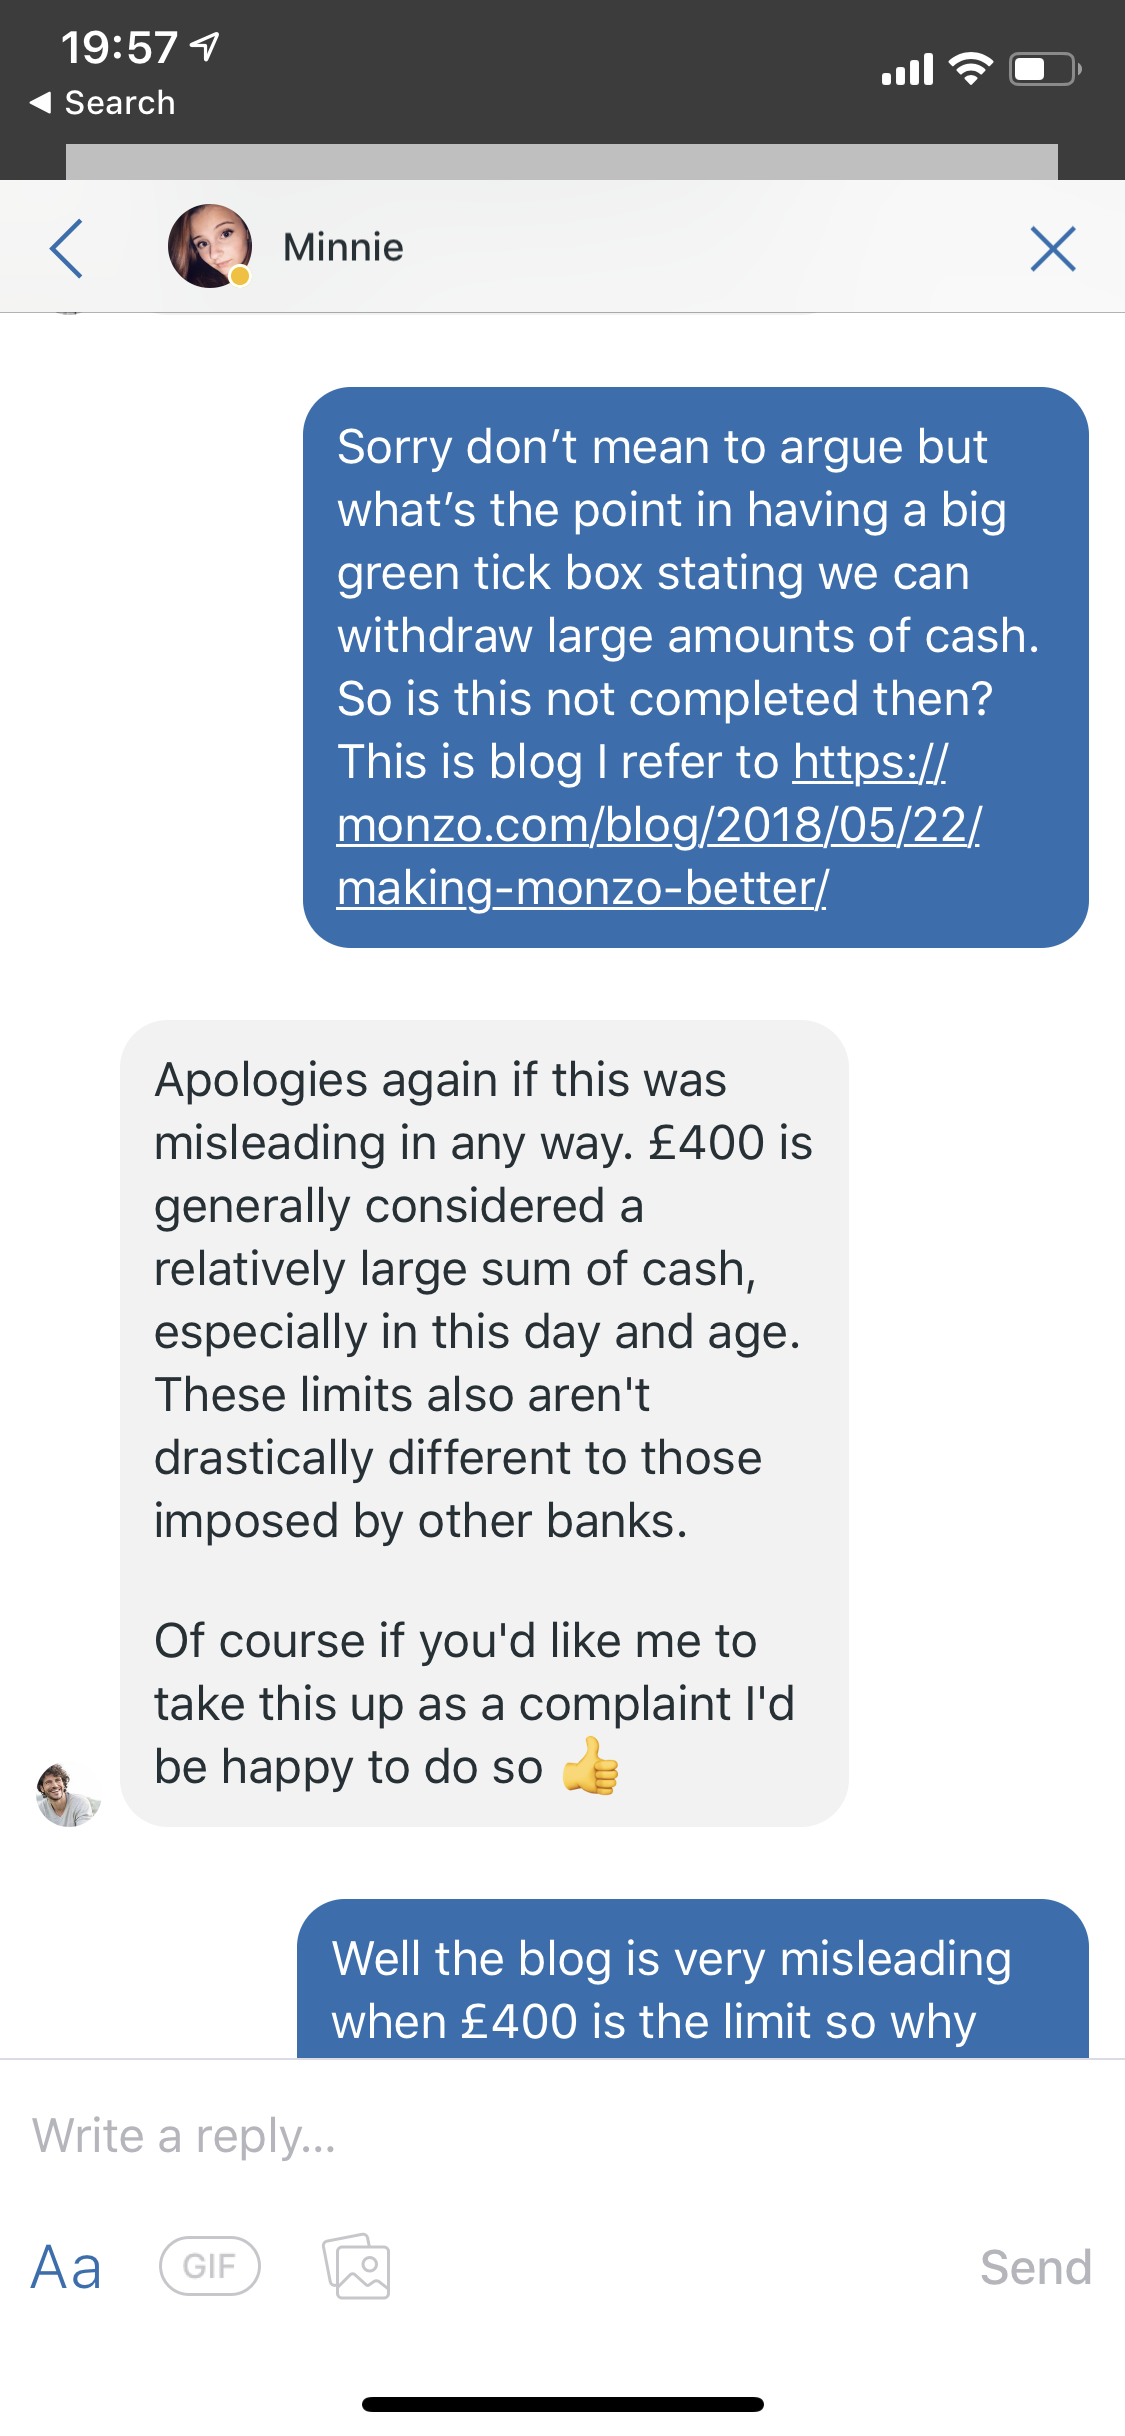Tap the battery indicator in the status bar
The image size is (1125, 2436).
1044,69
